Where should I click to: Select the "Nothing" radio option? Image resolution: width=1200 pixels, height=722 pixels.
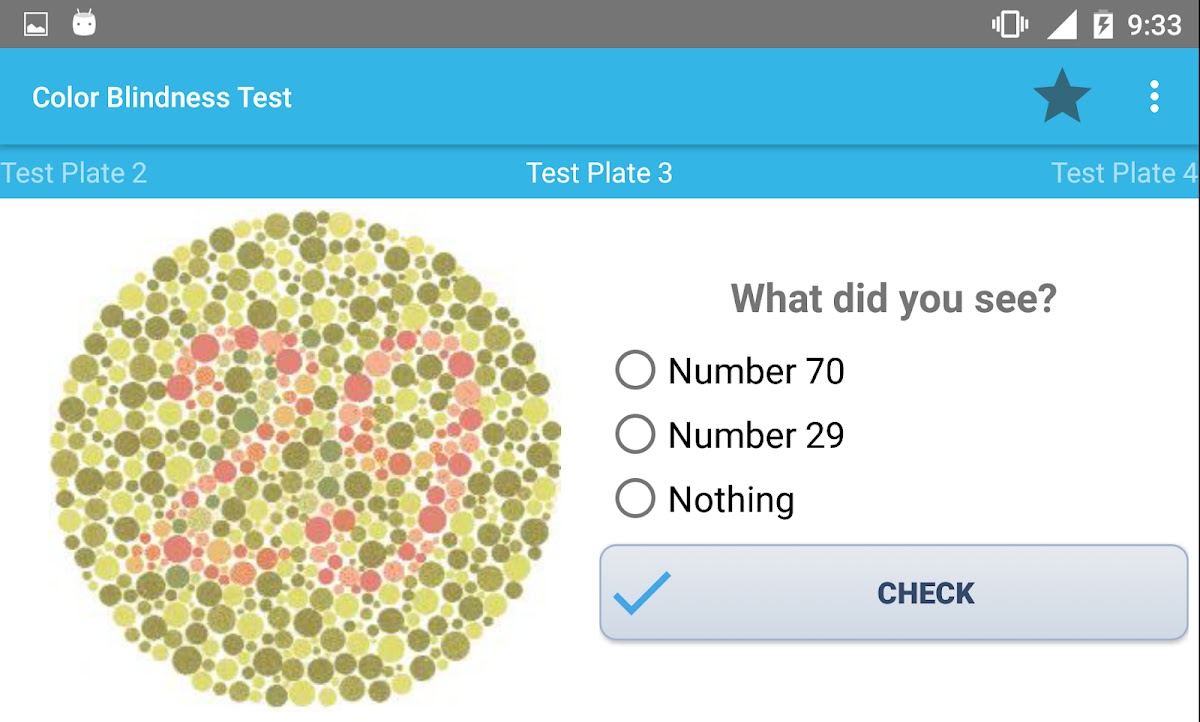click(635, 498)
